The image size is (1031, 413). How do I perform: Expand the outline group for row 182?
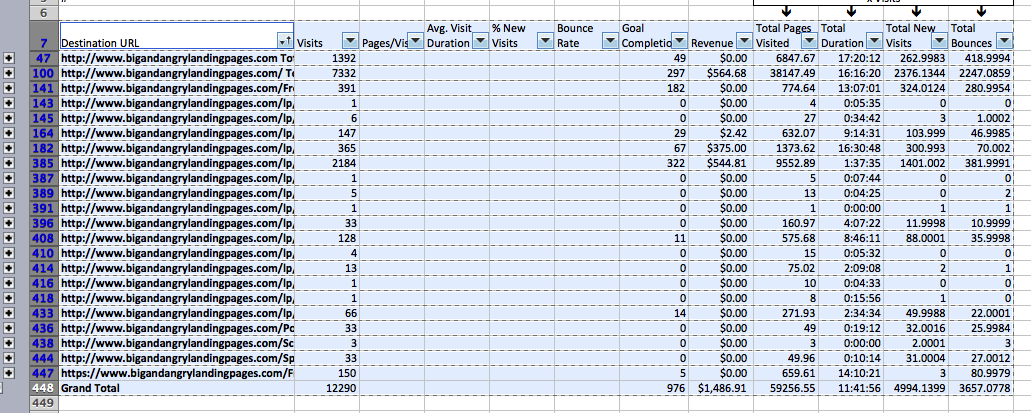[x=9, y=148]
